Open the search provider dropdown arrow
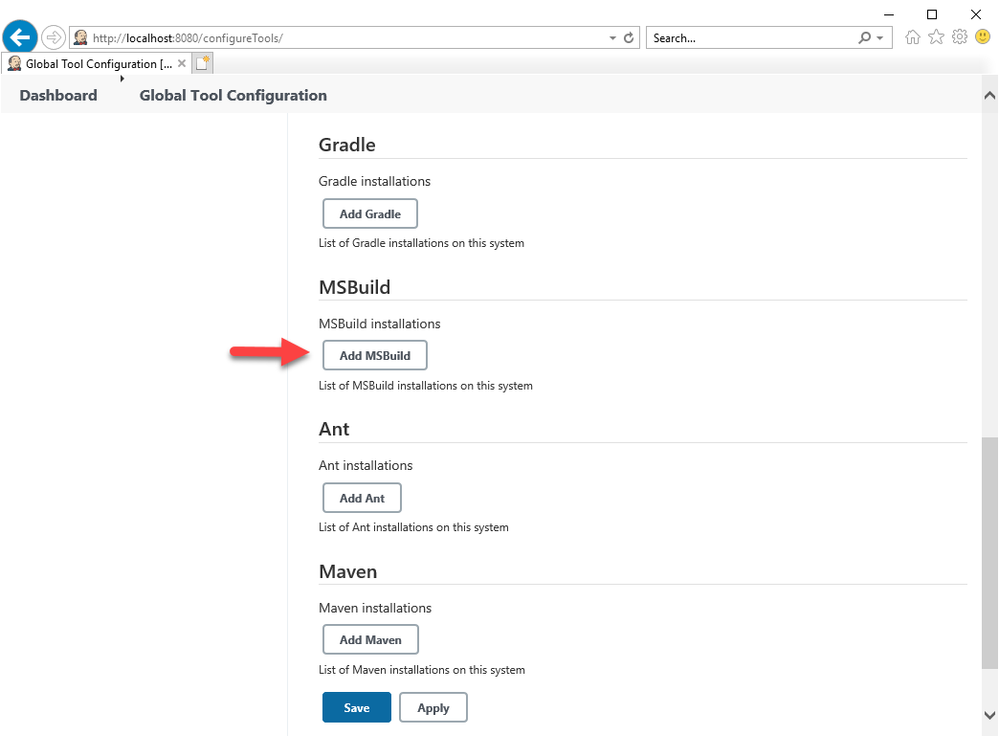The image size is (999, 737). (x=880, y=38)
